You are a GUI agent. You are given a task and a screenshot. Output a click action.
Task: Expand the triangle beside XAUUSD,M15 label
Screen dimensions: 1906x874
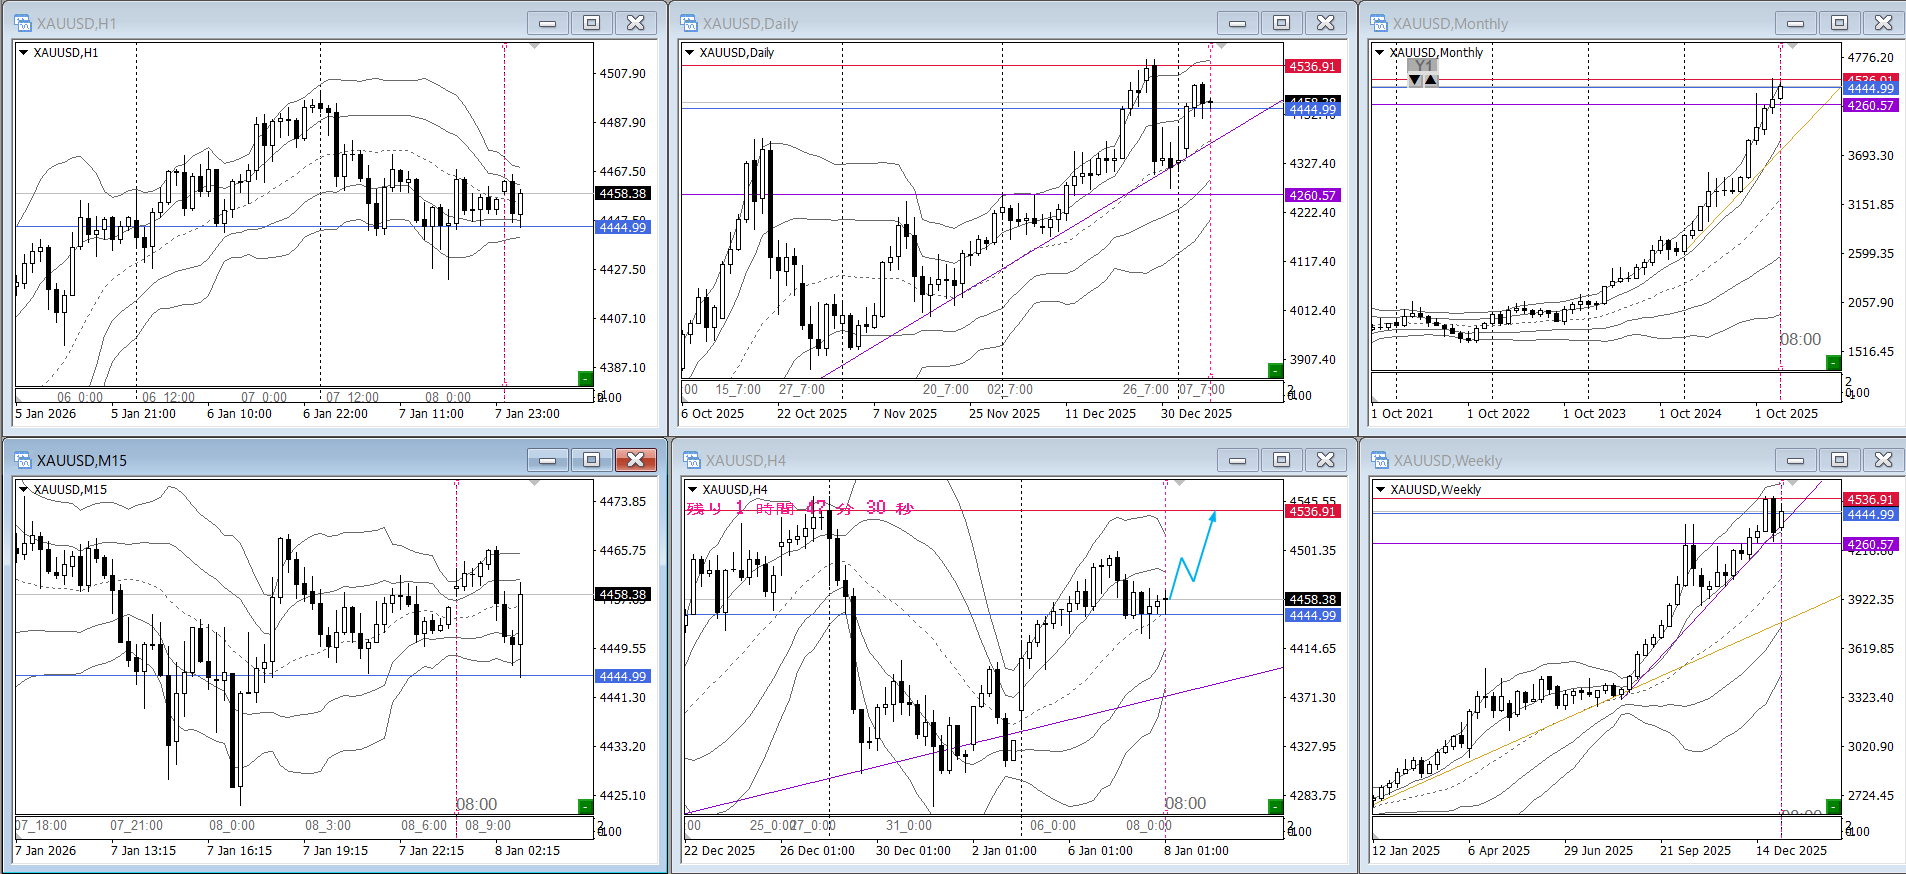click(24, 489)
